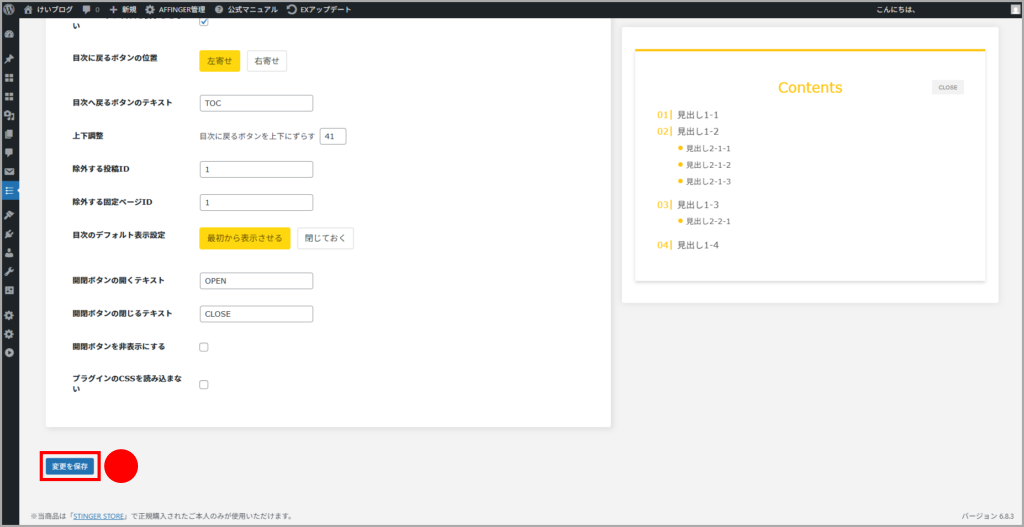This screenshot has width=1024, height=527.
Task: Select 閉じておく default display option
Action: 325,238
